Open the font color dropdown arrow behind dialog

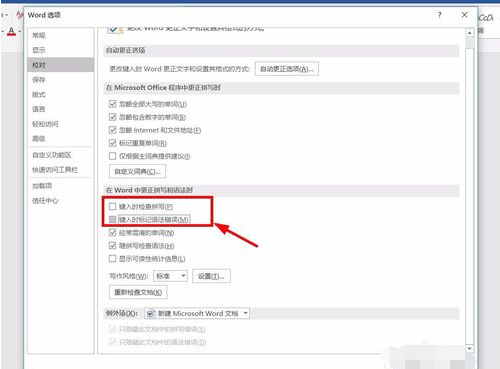click(20, 32)
